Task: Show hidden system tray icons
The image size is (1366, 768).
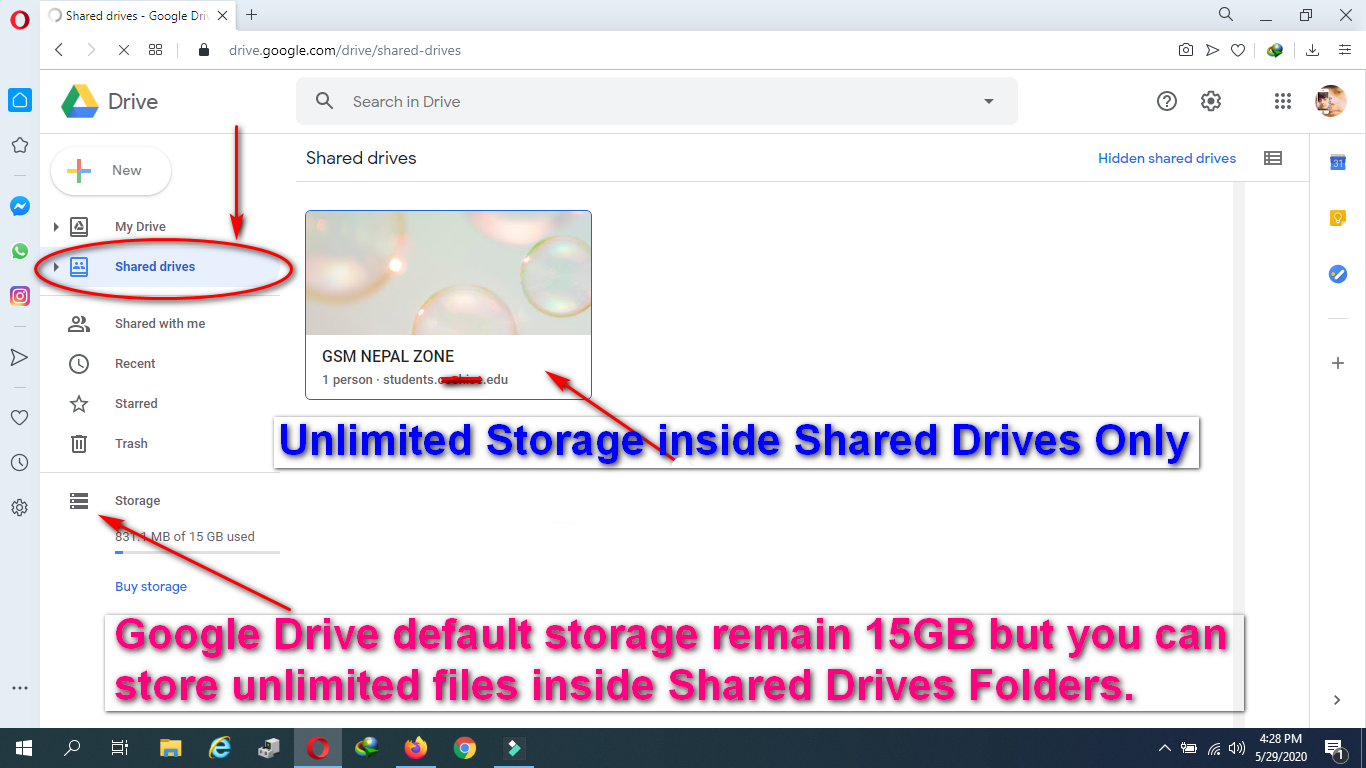Action: (x=1164, y=747)
